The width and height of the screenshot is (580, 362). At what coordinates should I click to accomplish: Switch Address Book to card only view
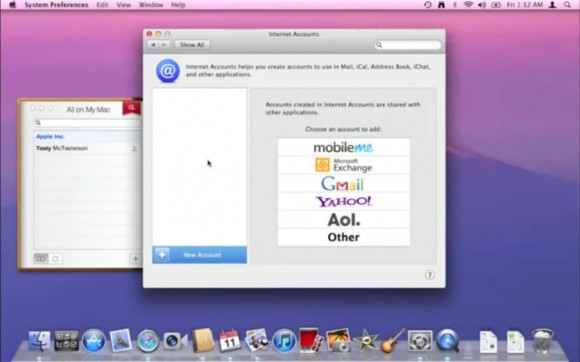[55, 258]
